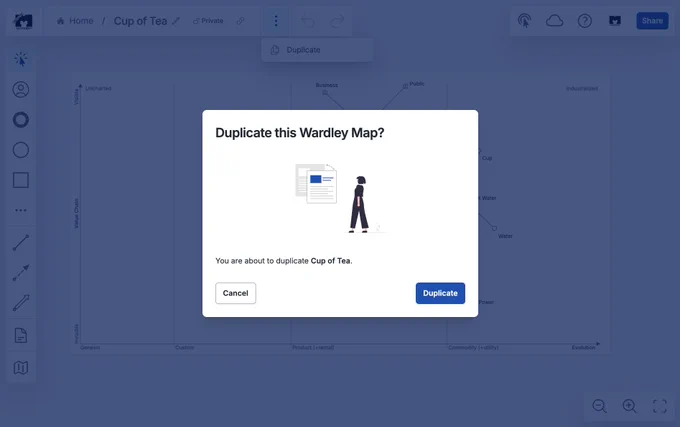This screenshot has height=427, width=680.
Task: Edit map title with pencil icon
Action: pos(176,21)
